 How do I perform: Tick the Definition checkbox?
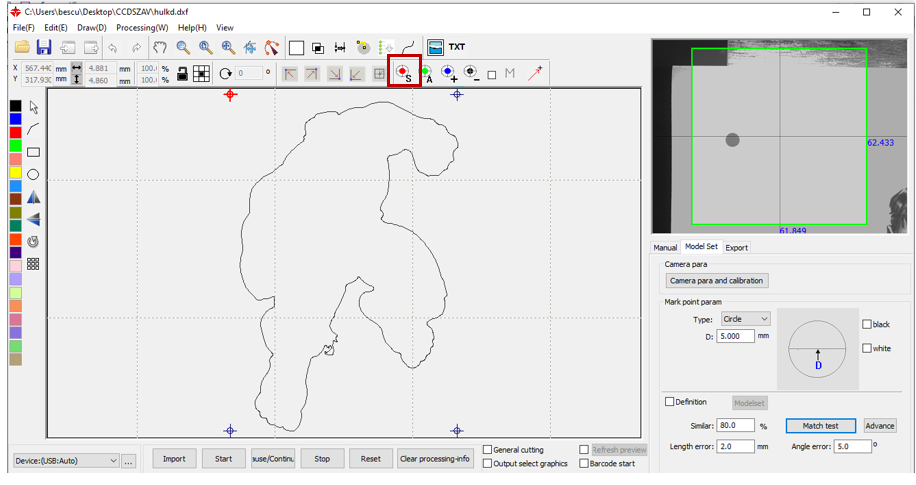[x=669, y=402]
